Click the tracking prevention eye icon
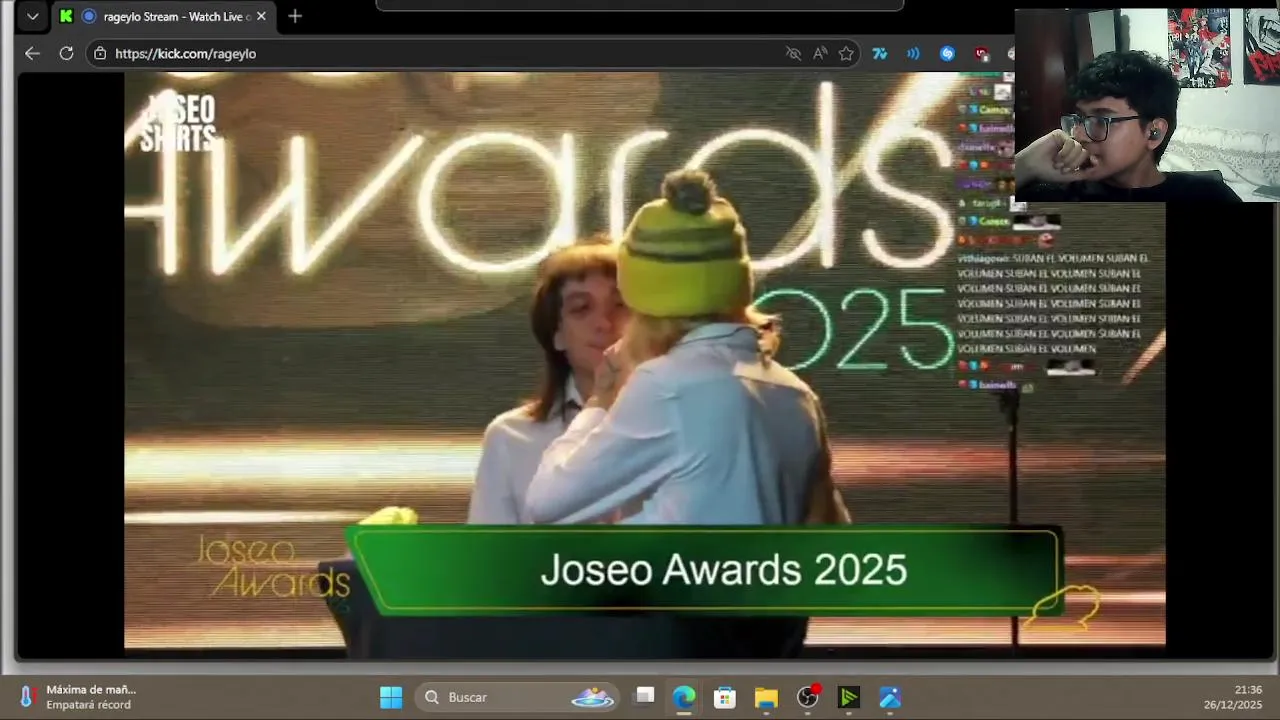The width and height of the screenshot is (1280, 720). 793,53
